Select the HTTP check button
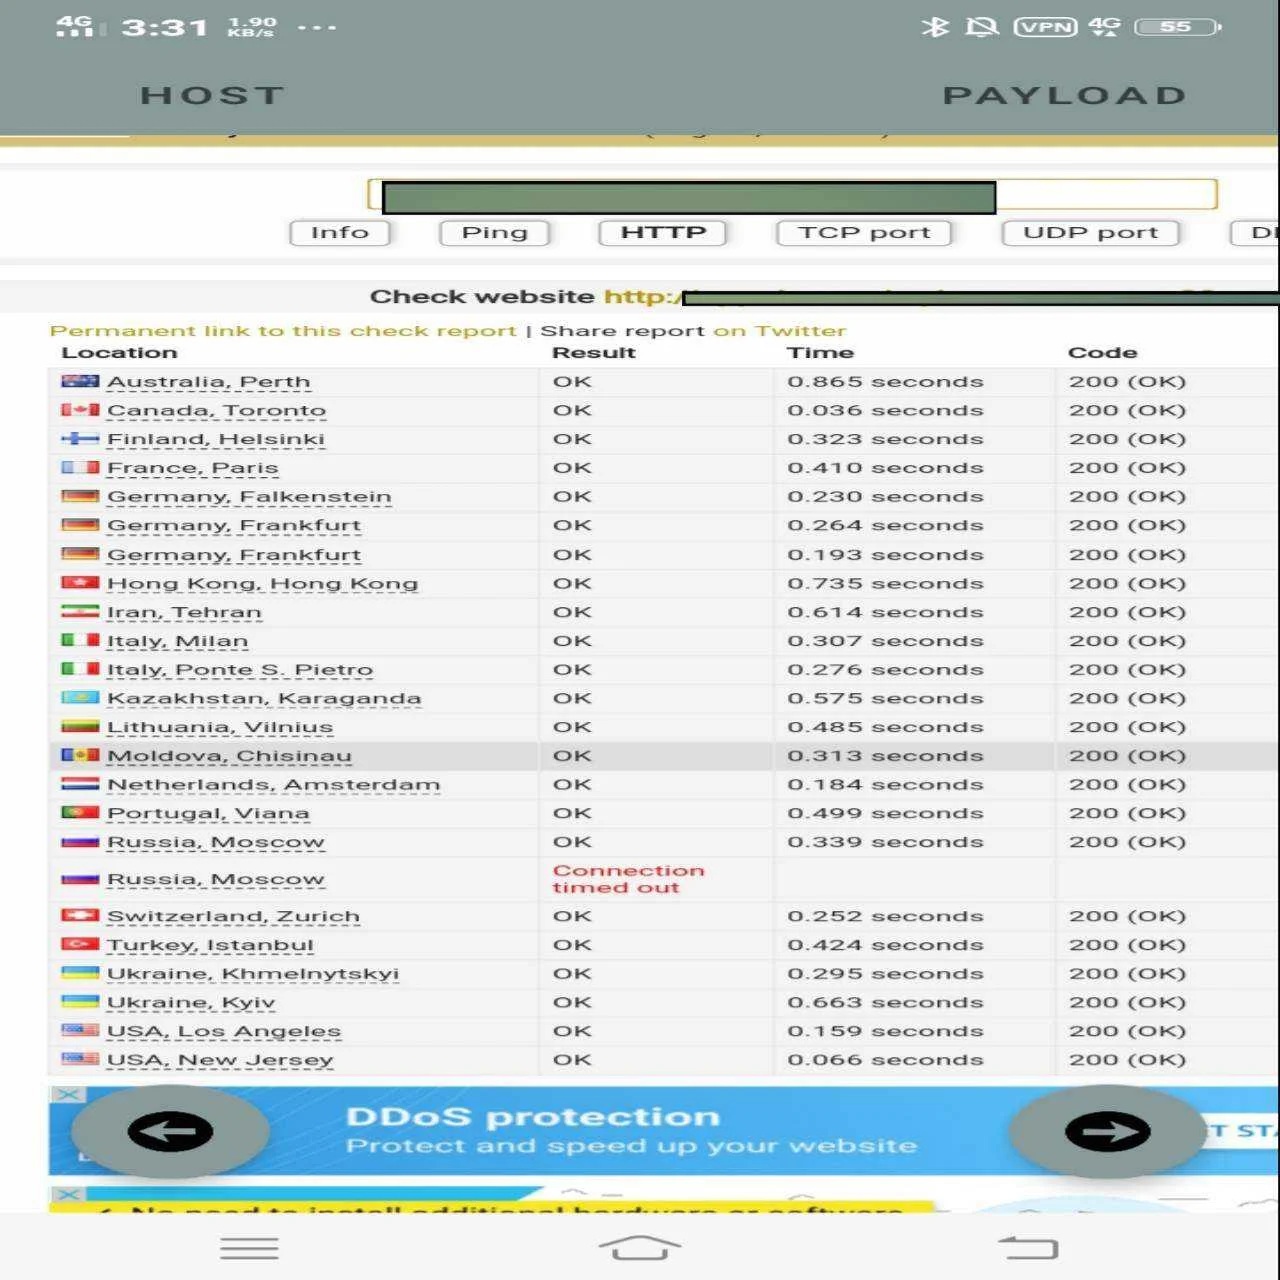1280x1280 pixels. coord(663,233)
